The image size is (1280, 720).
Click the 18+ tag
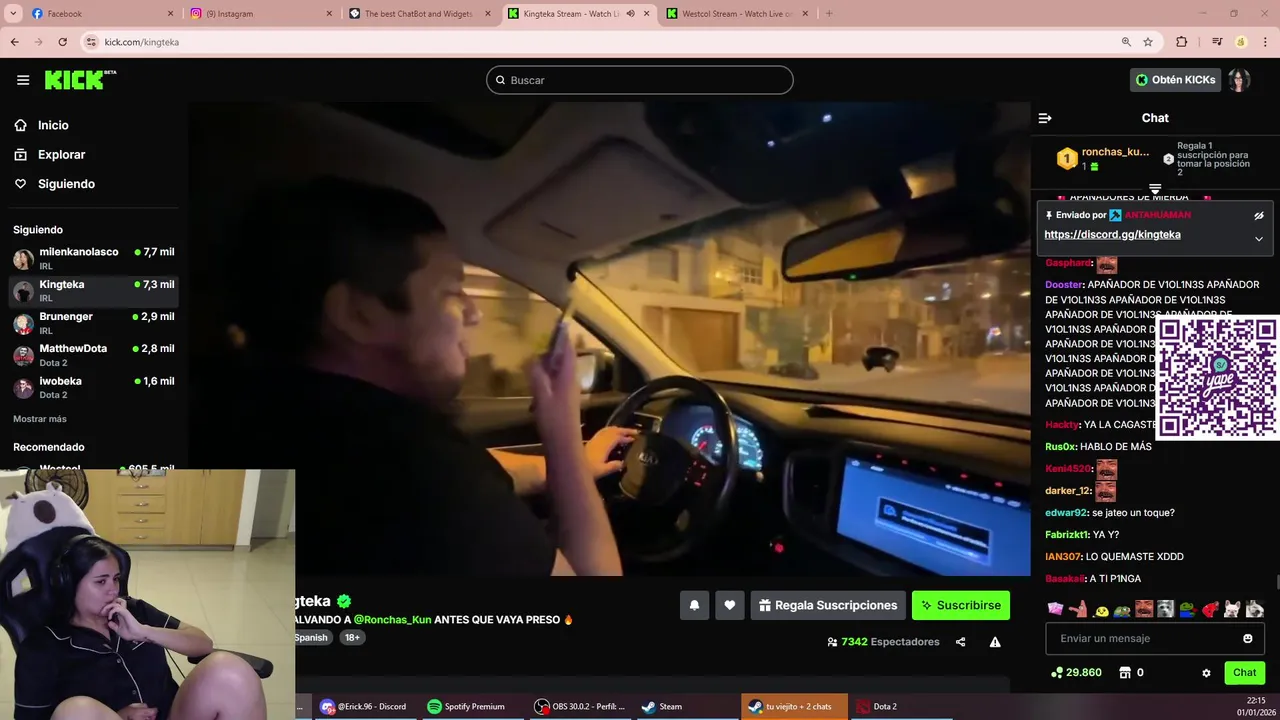pyautogui.click(x=352, y=637)
